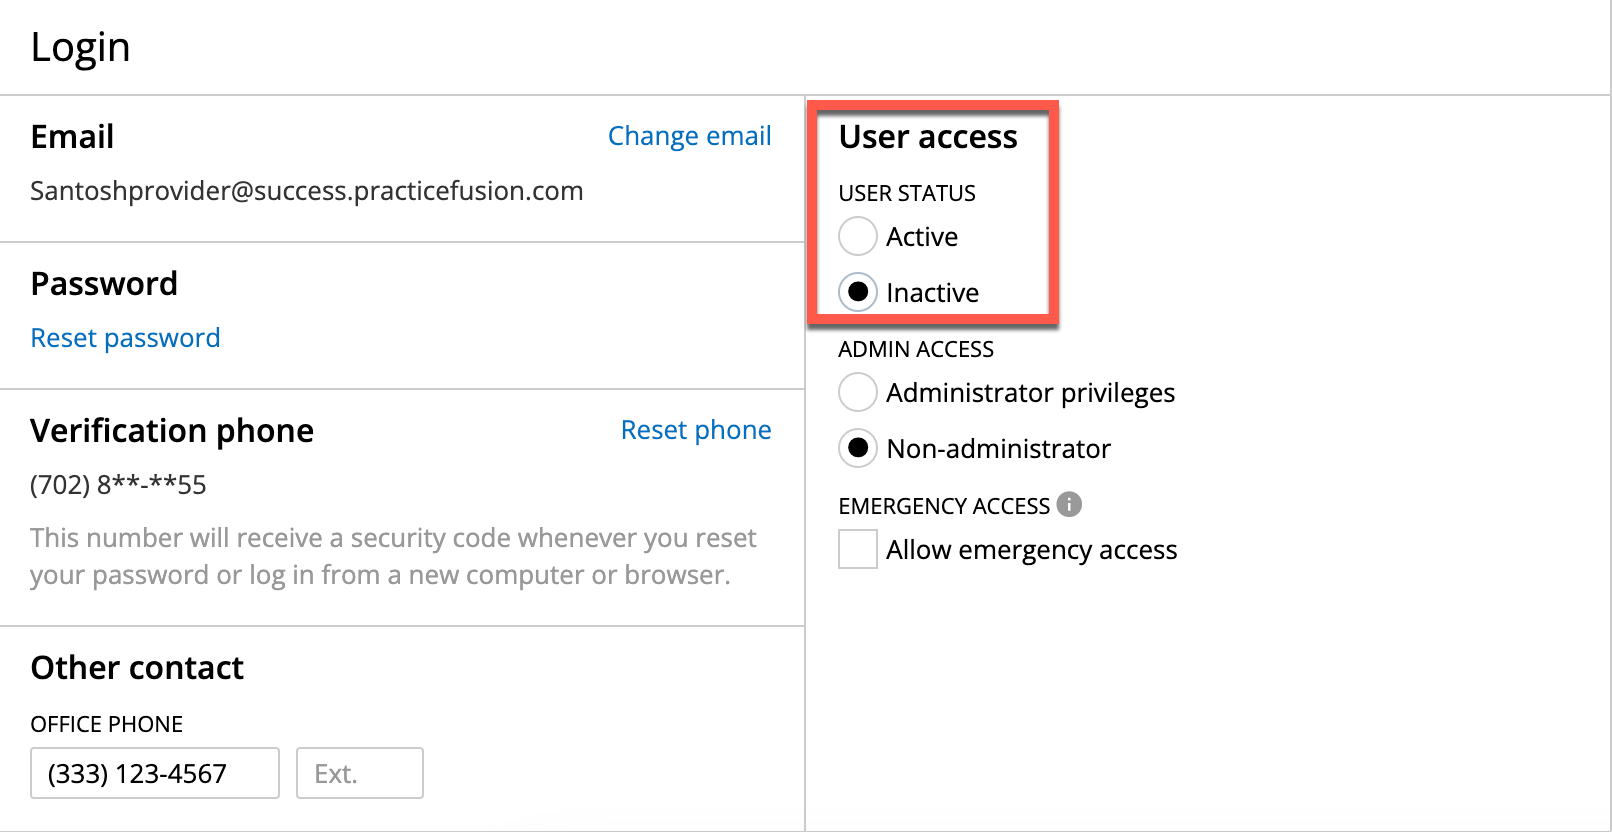Screen dimensions: 1612x832
Task: Click the ADMIN ACCESS label
Action: [x=915, y=349]
